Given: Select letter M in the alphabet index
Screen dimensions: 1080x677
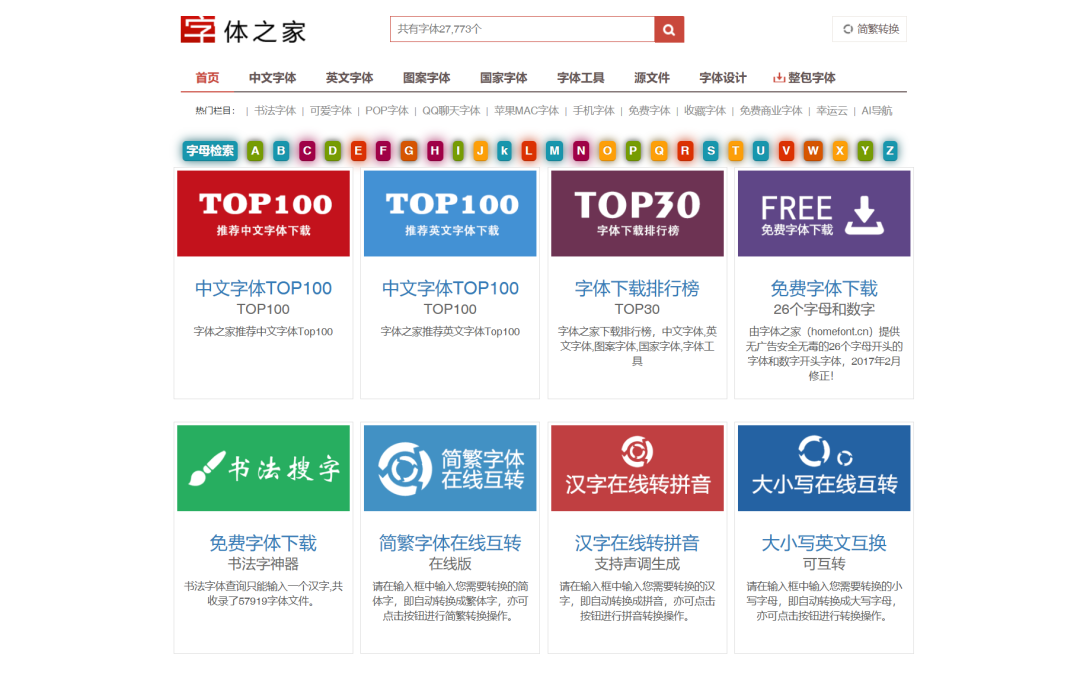Looking at the screenshot, I should (x=555, y=151).
